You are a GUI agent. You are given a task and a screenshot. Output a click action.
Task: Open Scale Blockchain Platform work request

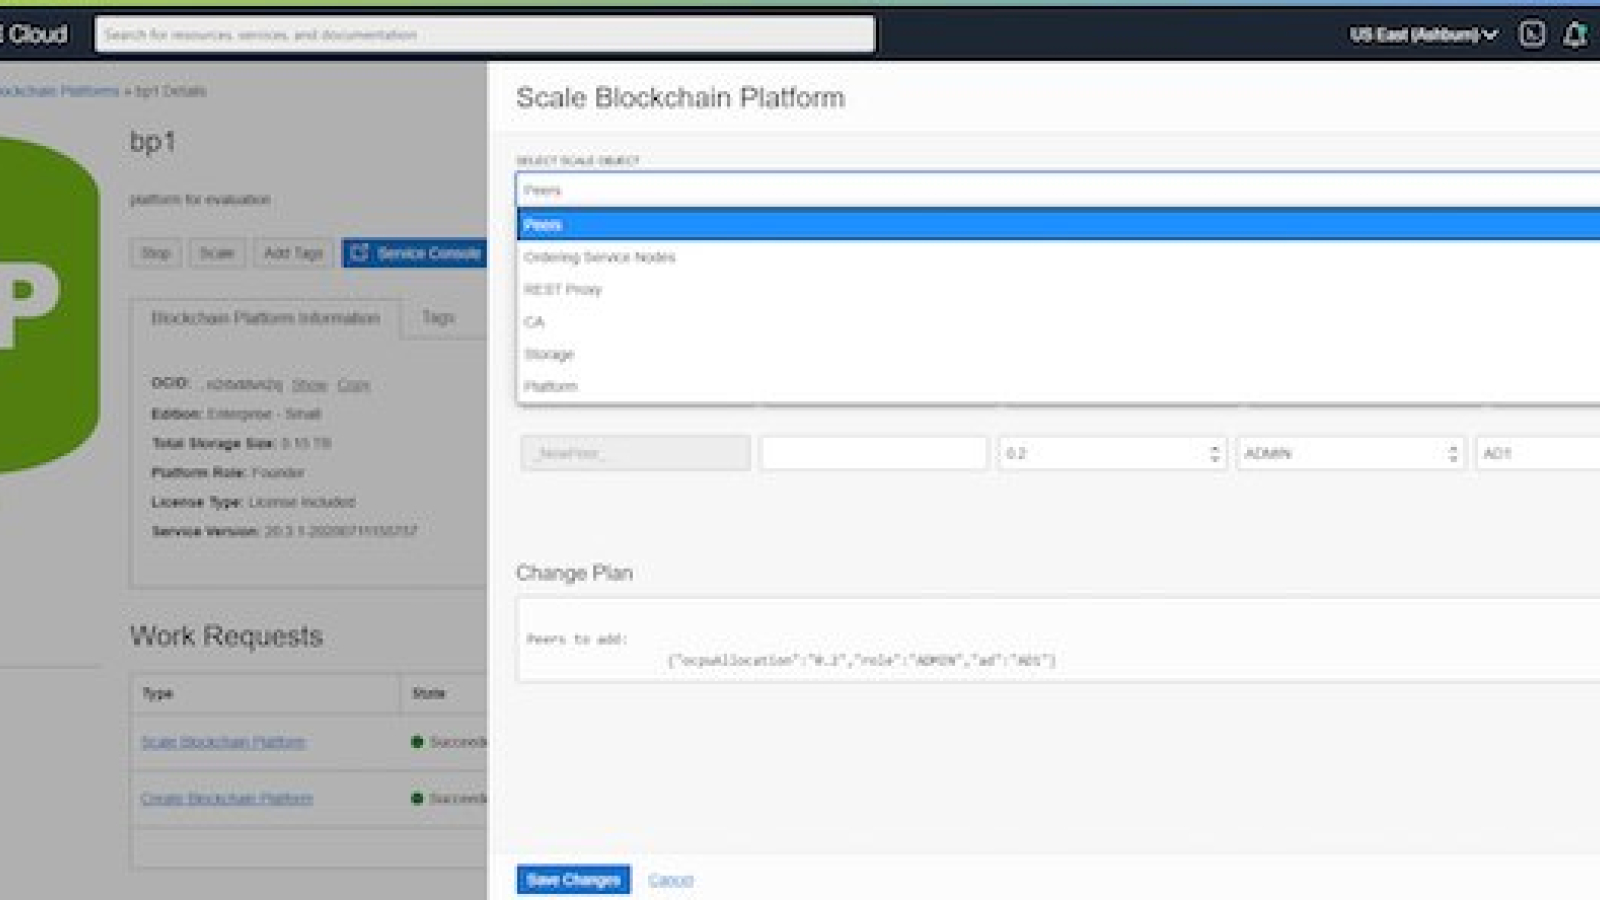click(223, 742)
